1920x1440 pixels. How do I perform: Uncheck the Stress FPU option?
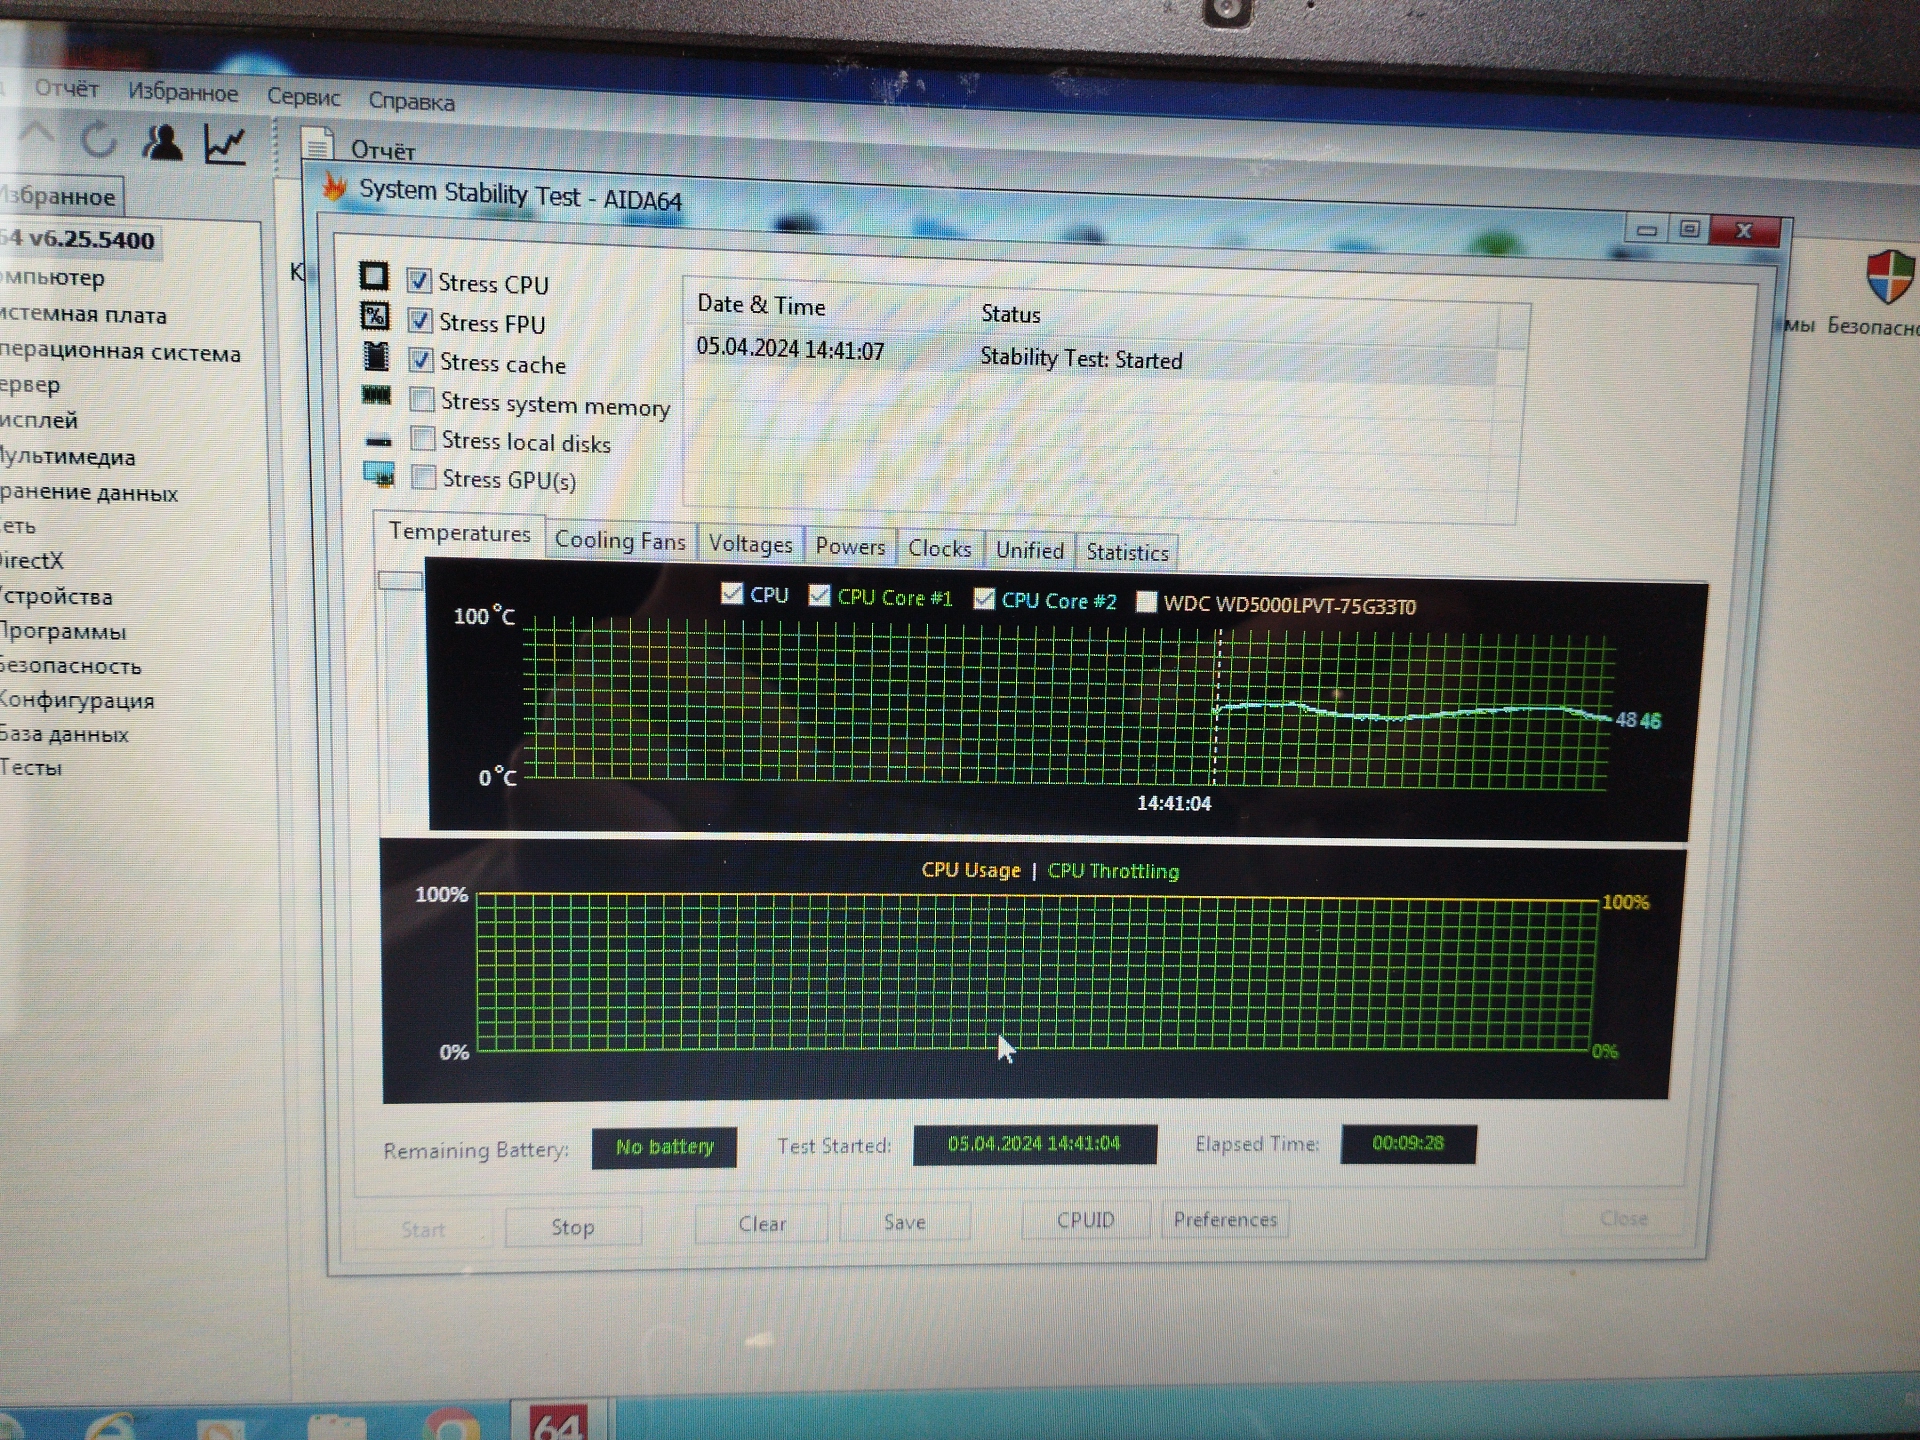click(420, 321)
